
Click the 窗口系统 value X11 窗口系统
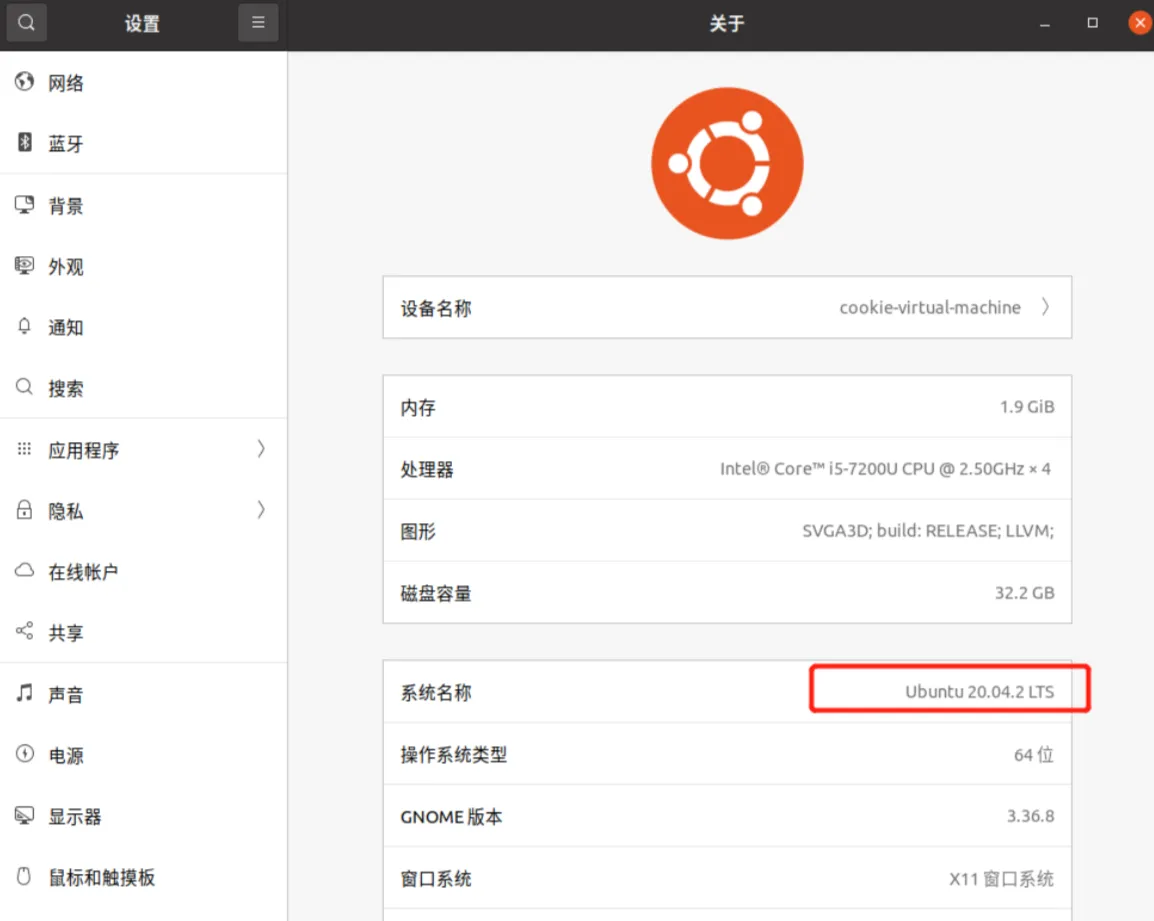tap(1002, 878)
